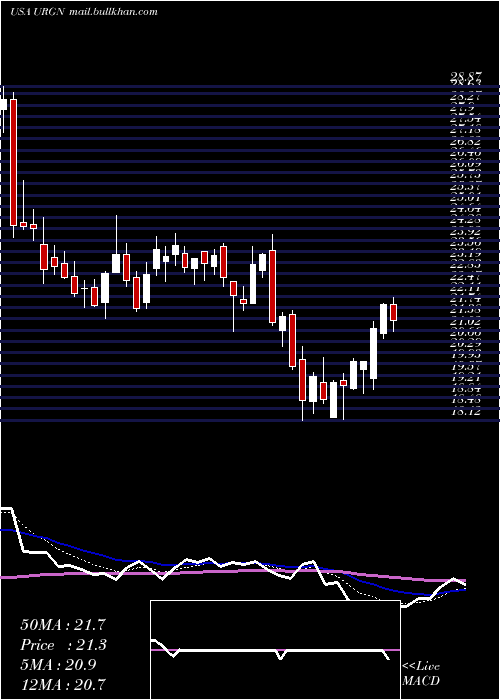Click the 18.12 price axis label
This screenshot has height=700, width=500.
click(465, 412)
